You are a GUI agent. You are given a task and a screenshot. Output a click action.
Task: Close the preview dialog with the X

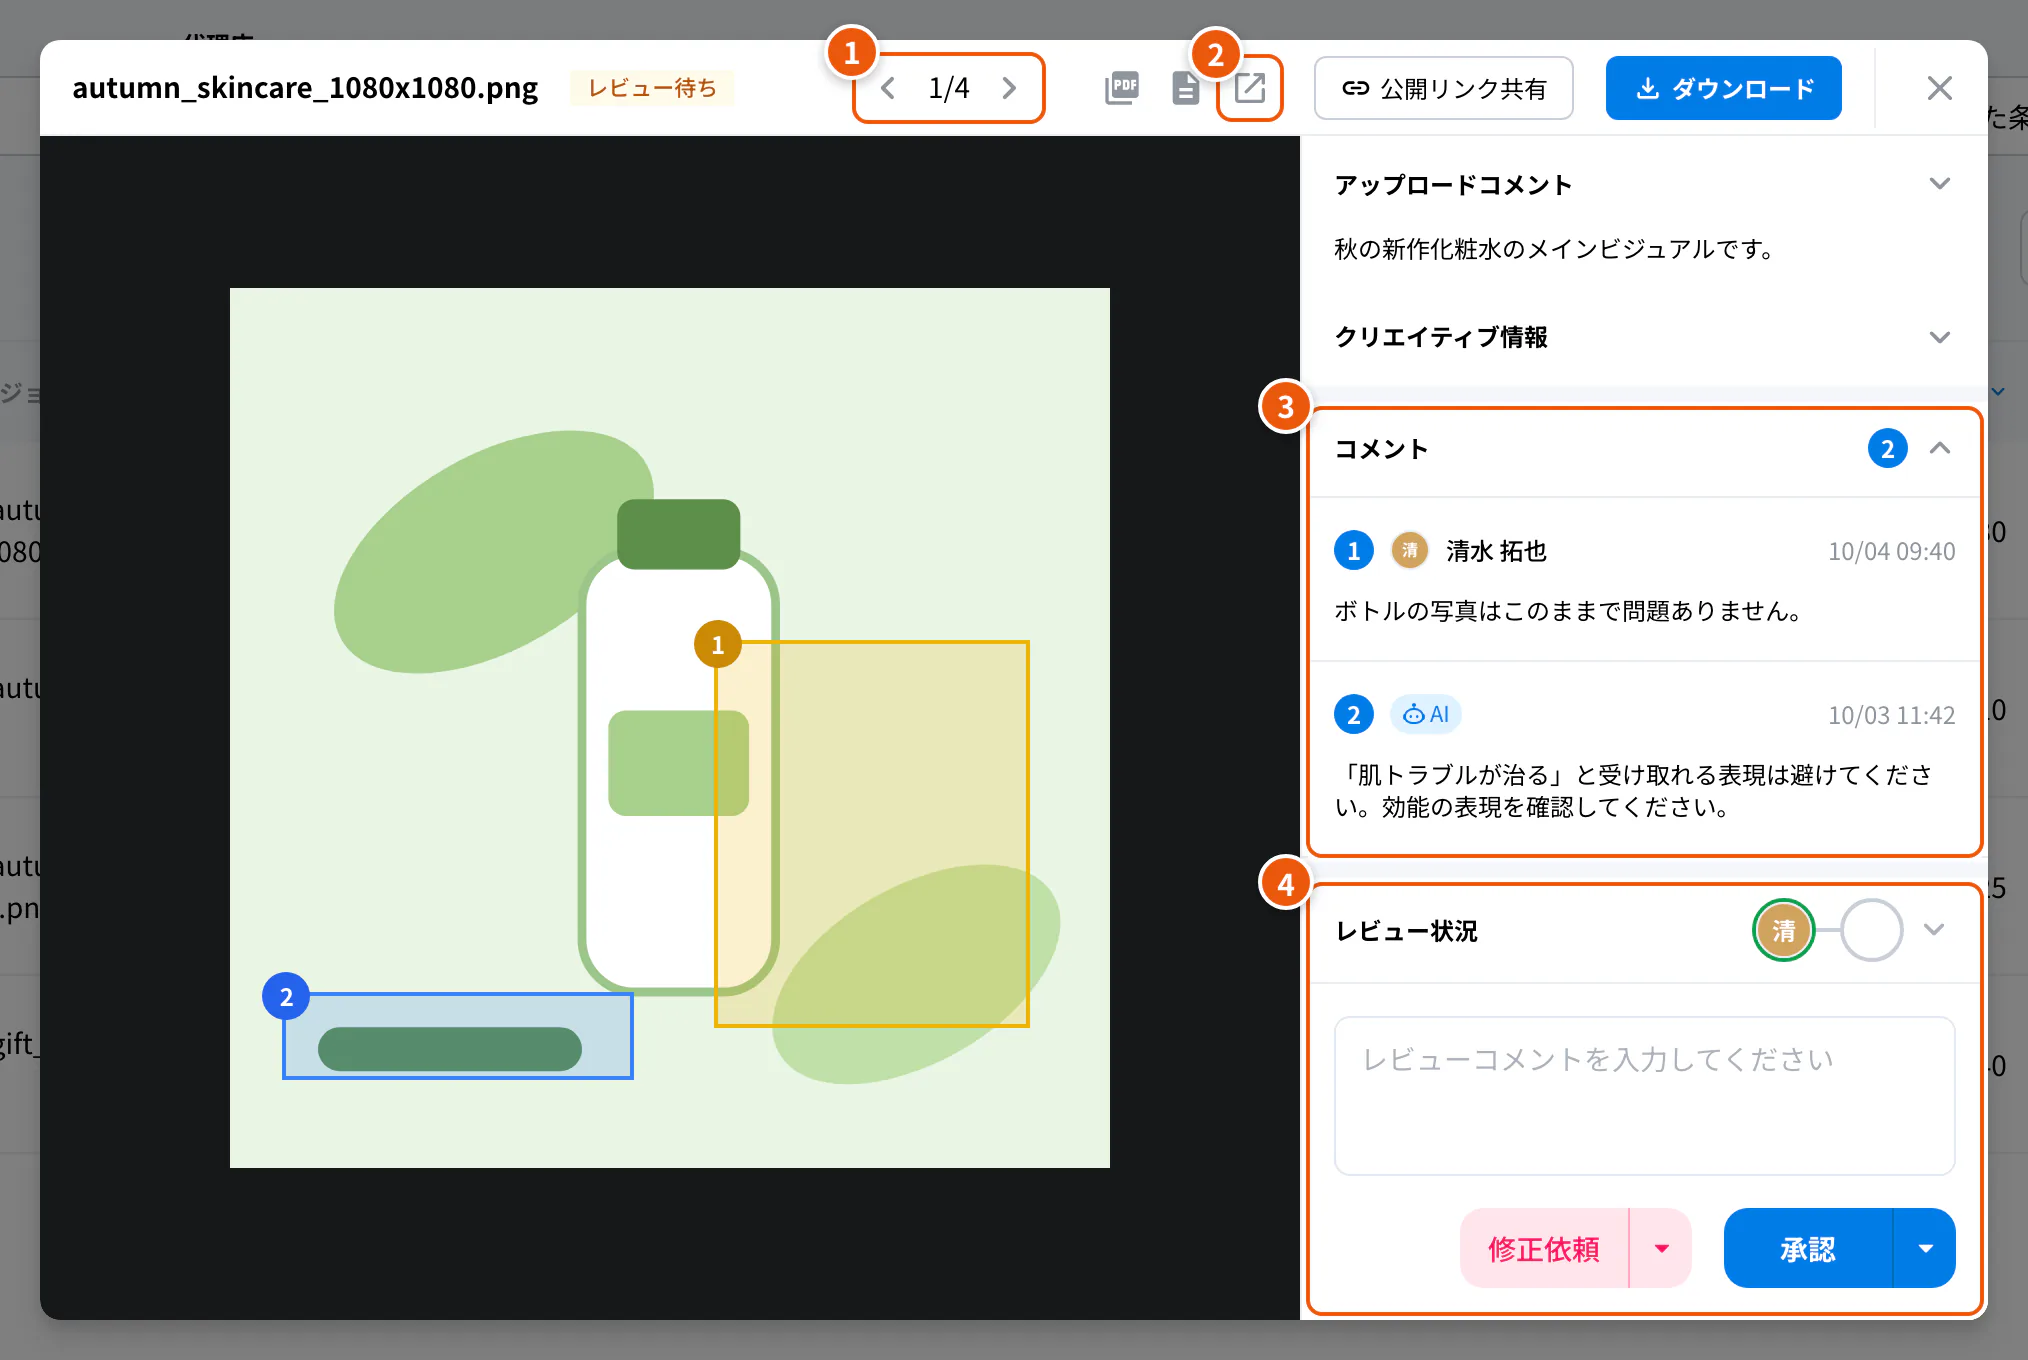click(x=1939, y=88)
